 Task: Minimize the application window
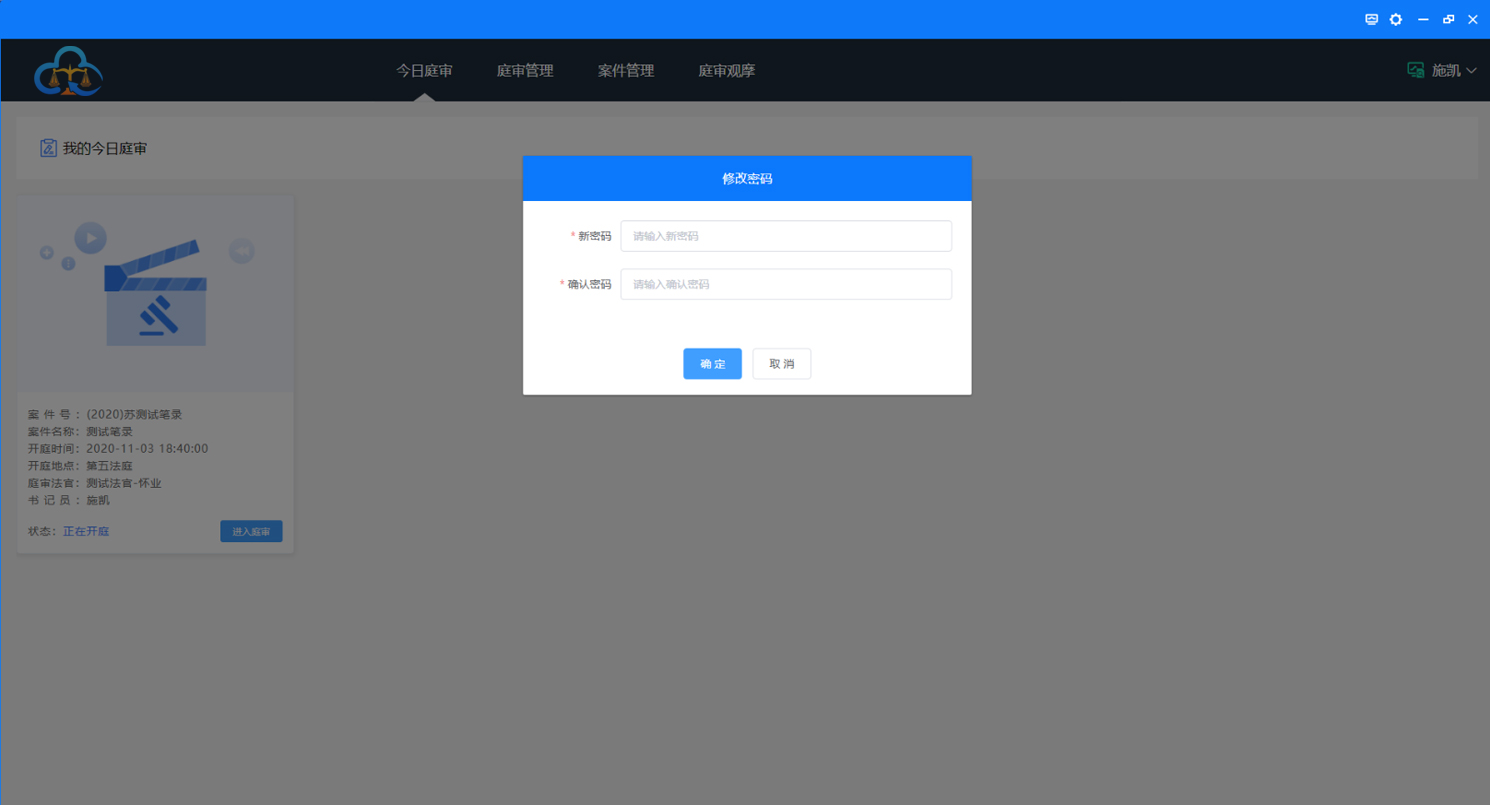pyautogui.click(x=1423, y=19)
